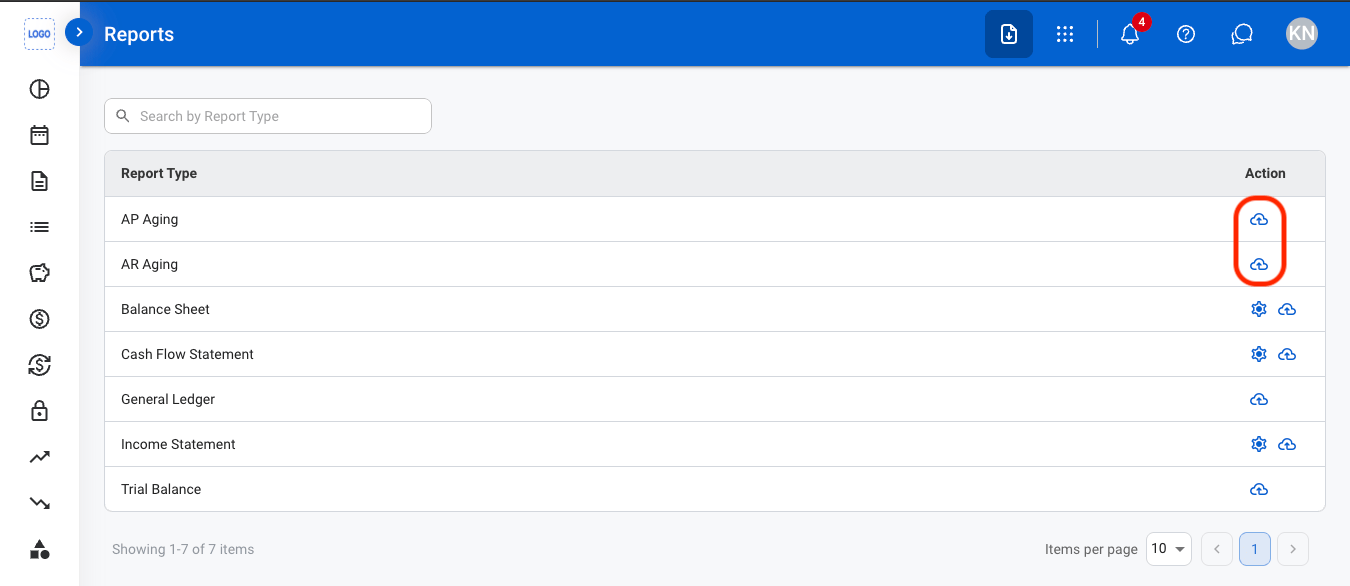The height and width of the screenshot is (586, 1350).
Task: Open Income Statement settings gear
Action: [x=1259, y=444]
